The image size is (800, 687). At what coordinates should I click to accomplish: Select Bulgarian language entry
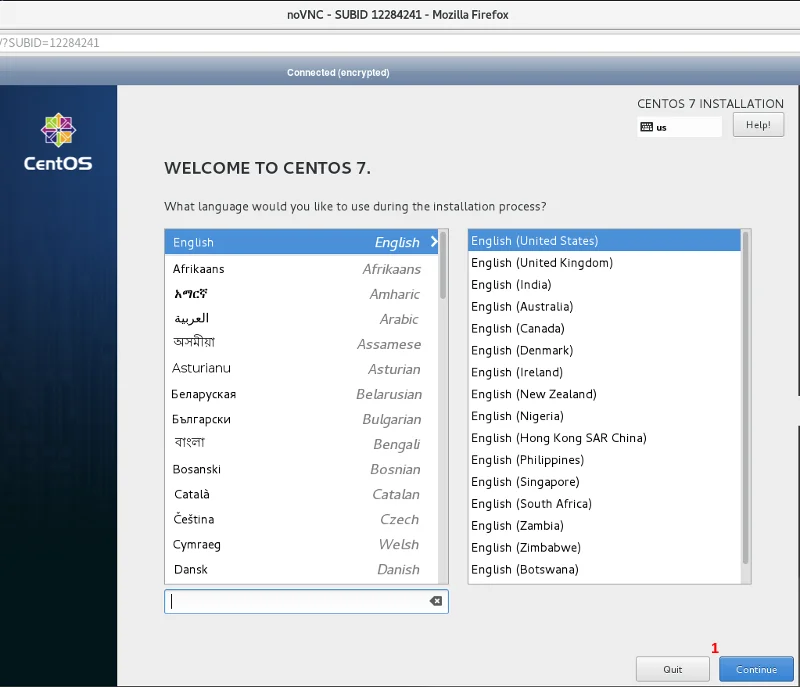pos(297,419)
